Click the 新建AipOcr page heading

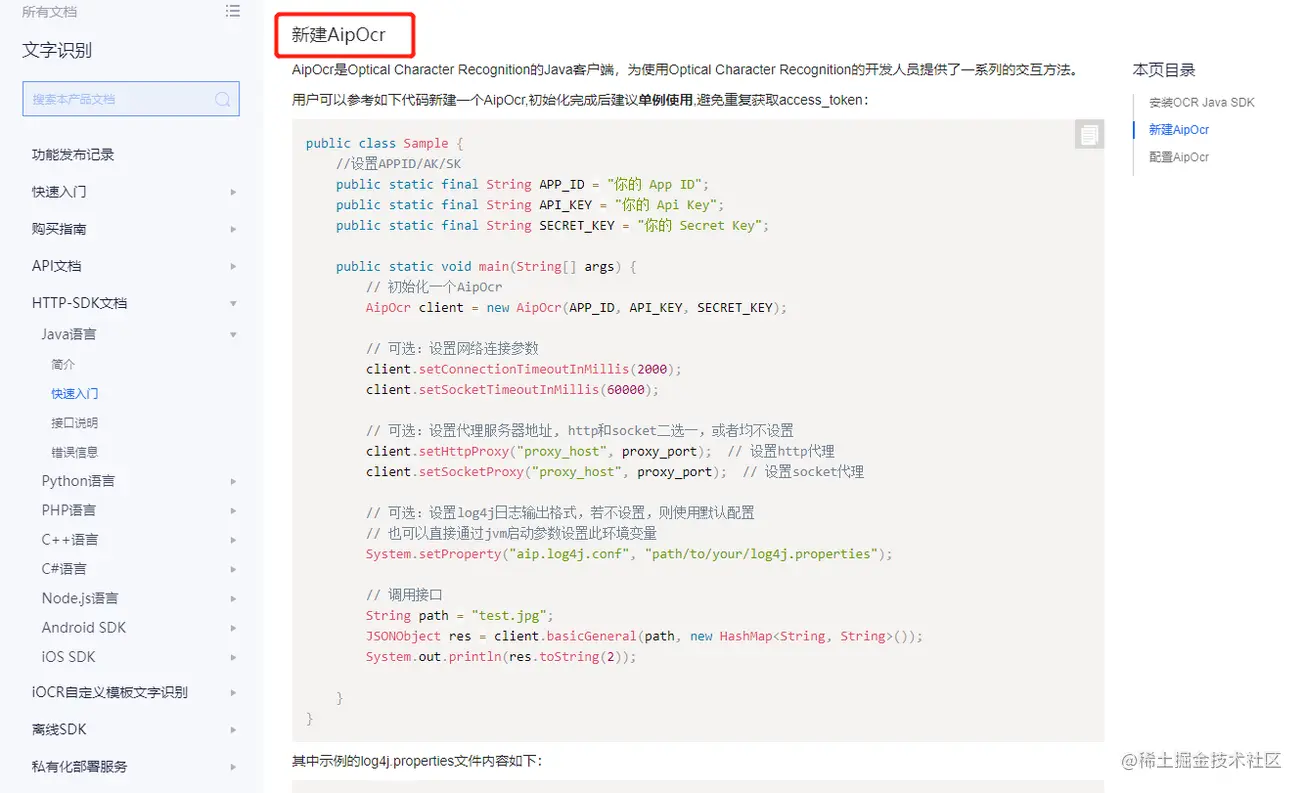pos(339,35)
